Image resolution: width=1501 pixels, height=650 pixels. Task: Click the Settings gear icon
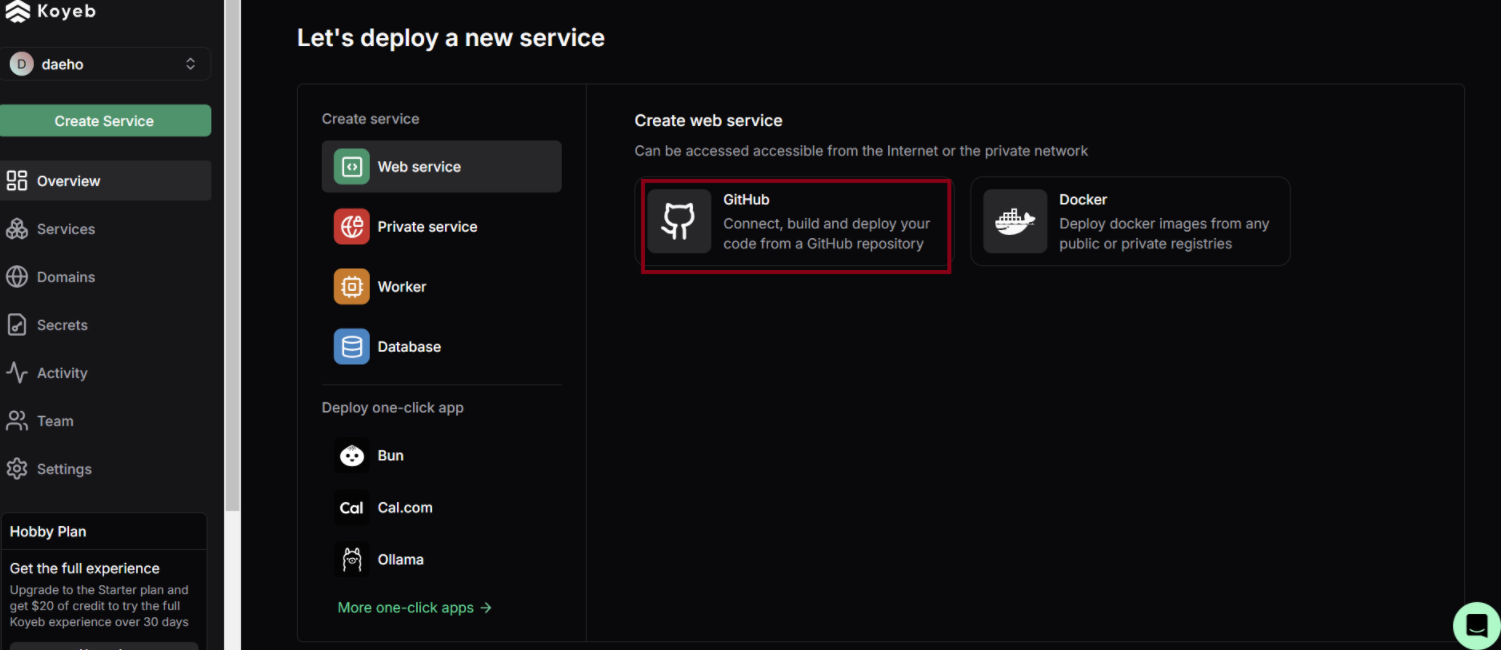point(17,469)
